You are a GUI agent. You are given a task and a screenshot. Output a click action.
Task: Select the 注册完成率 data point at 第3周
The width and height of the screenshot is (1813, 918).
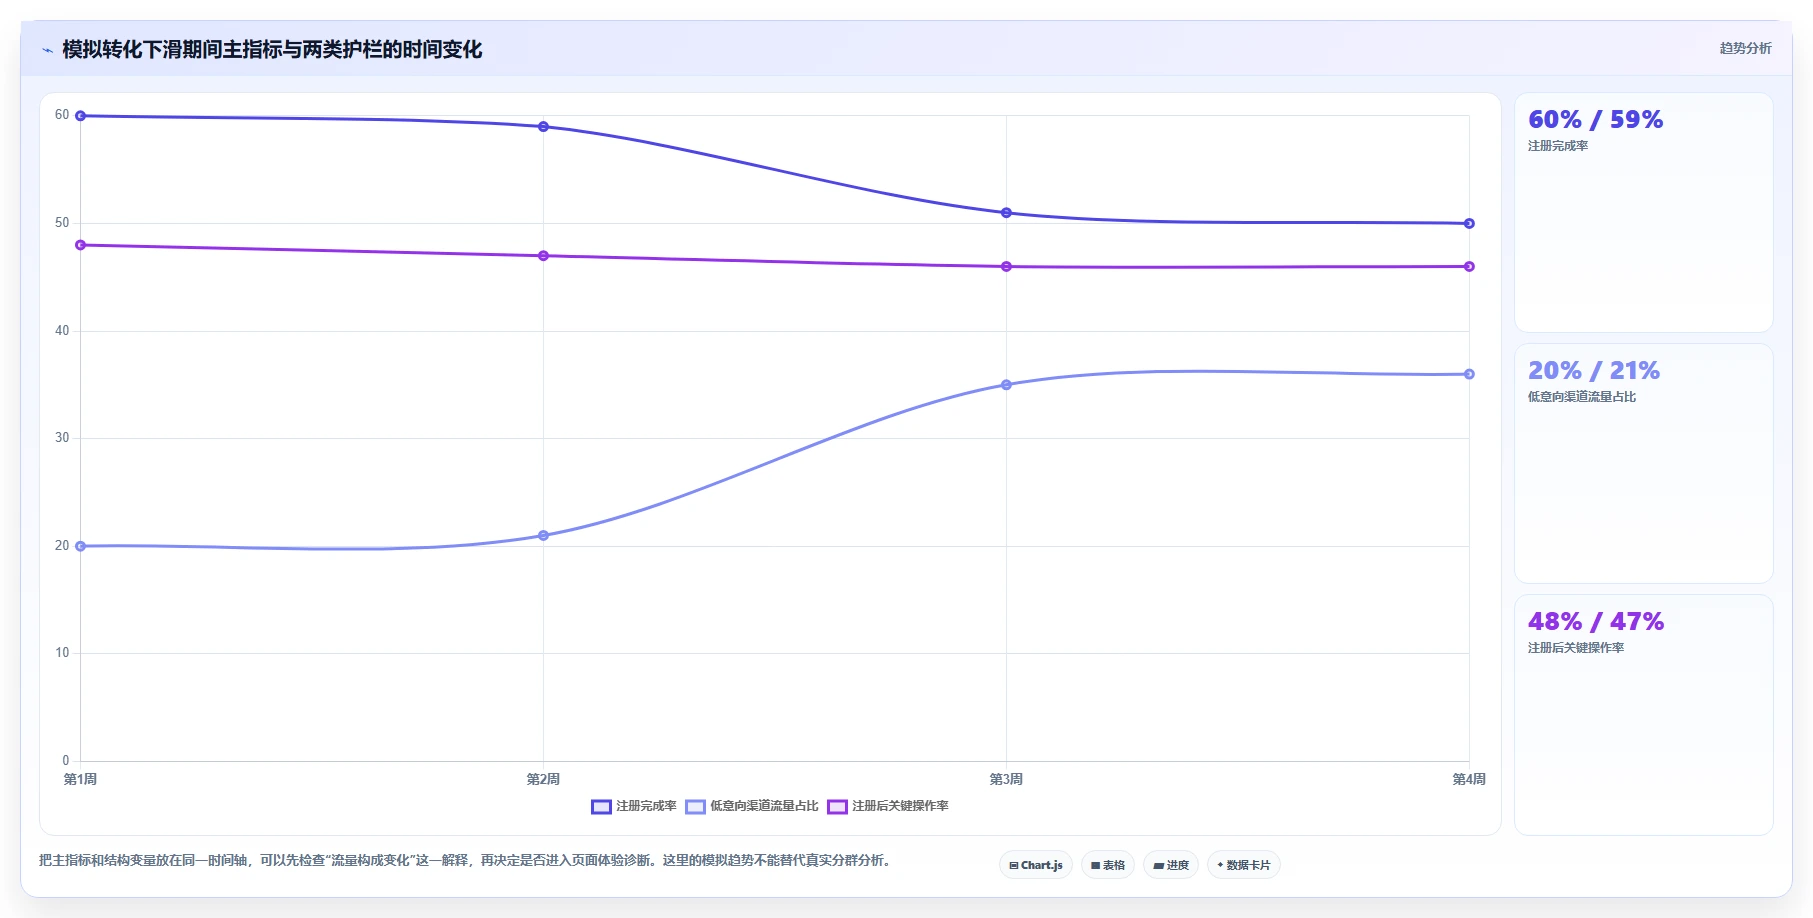1006,213
